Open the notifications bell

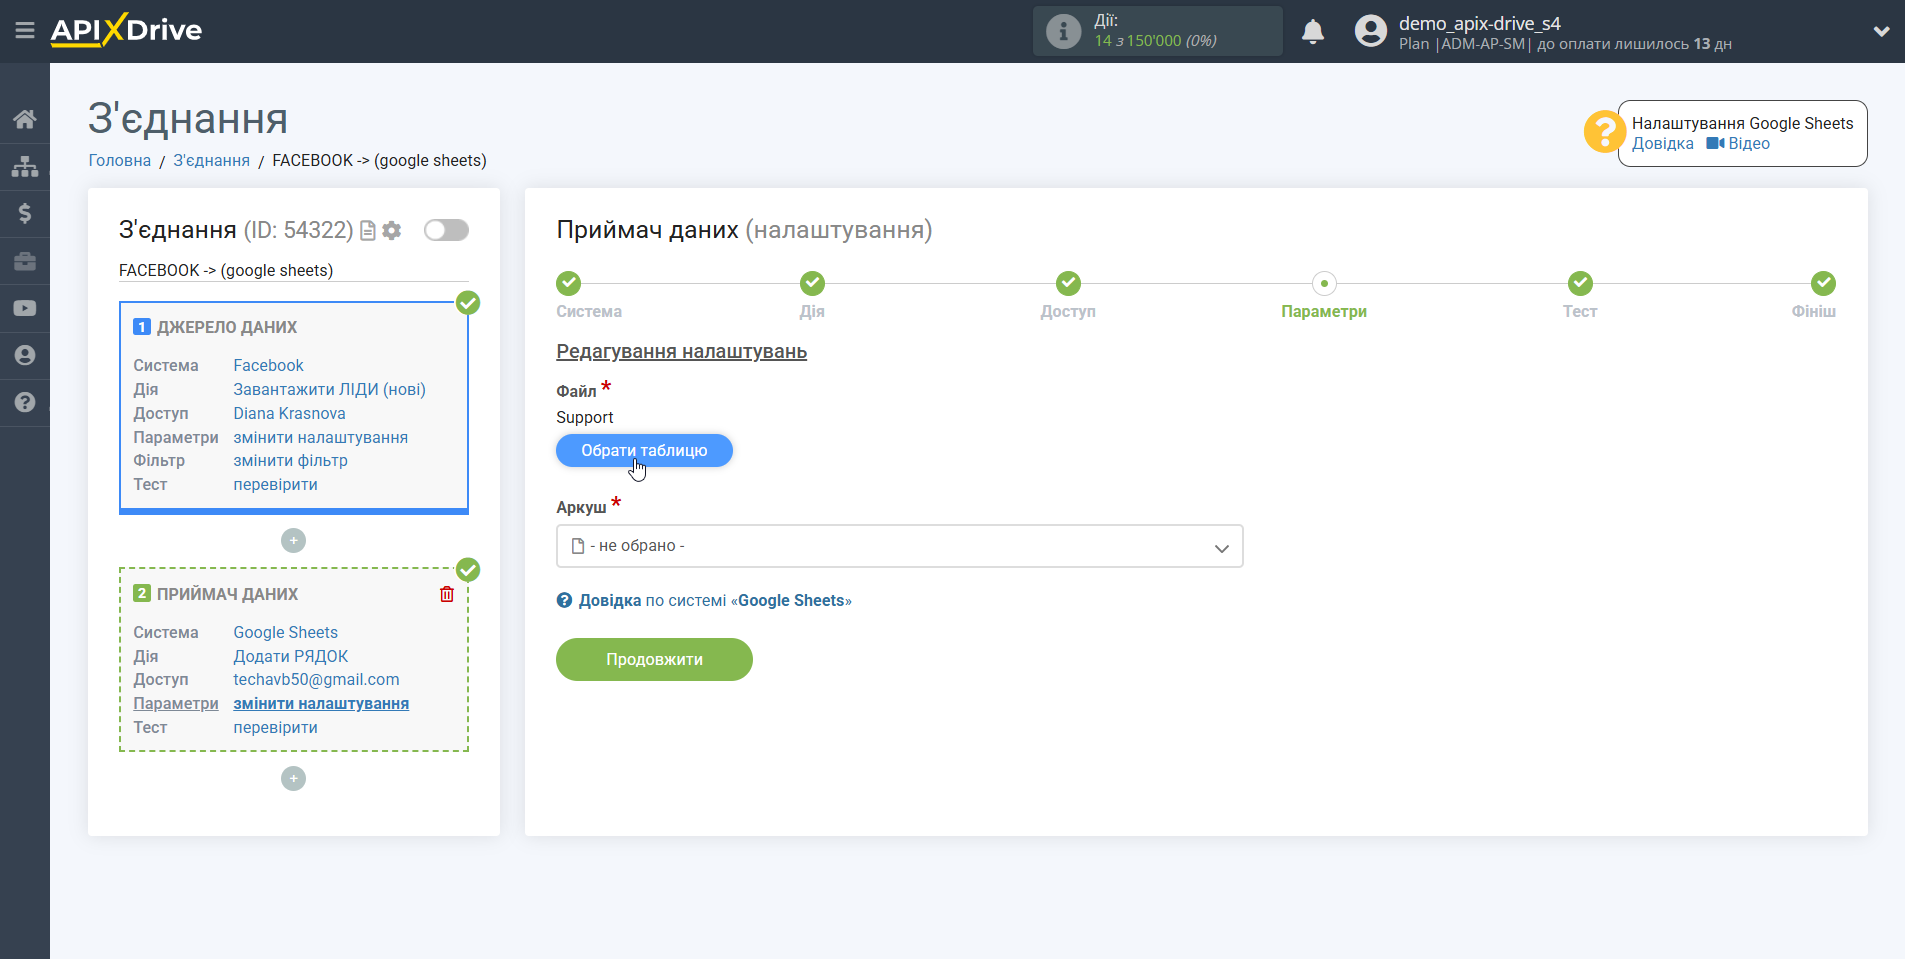(1313, 32)
